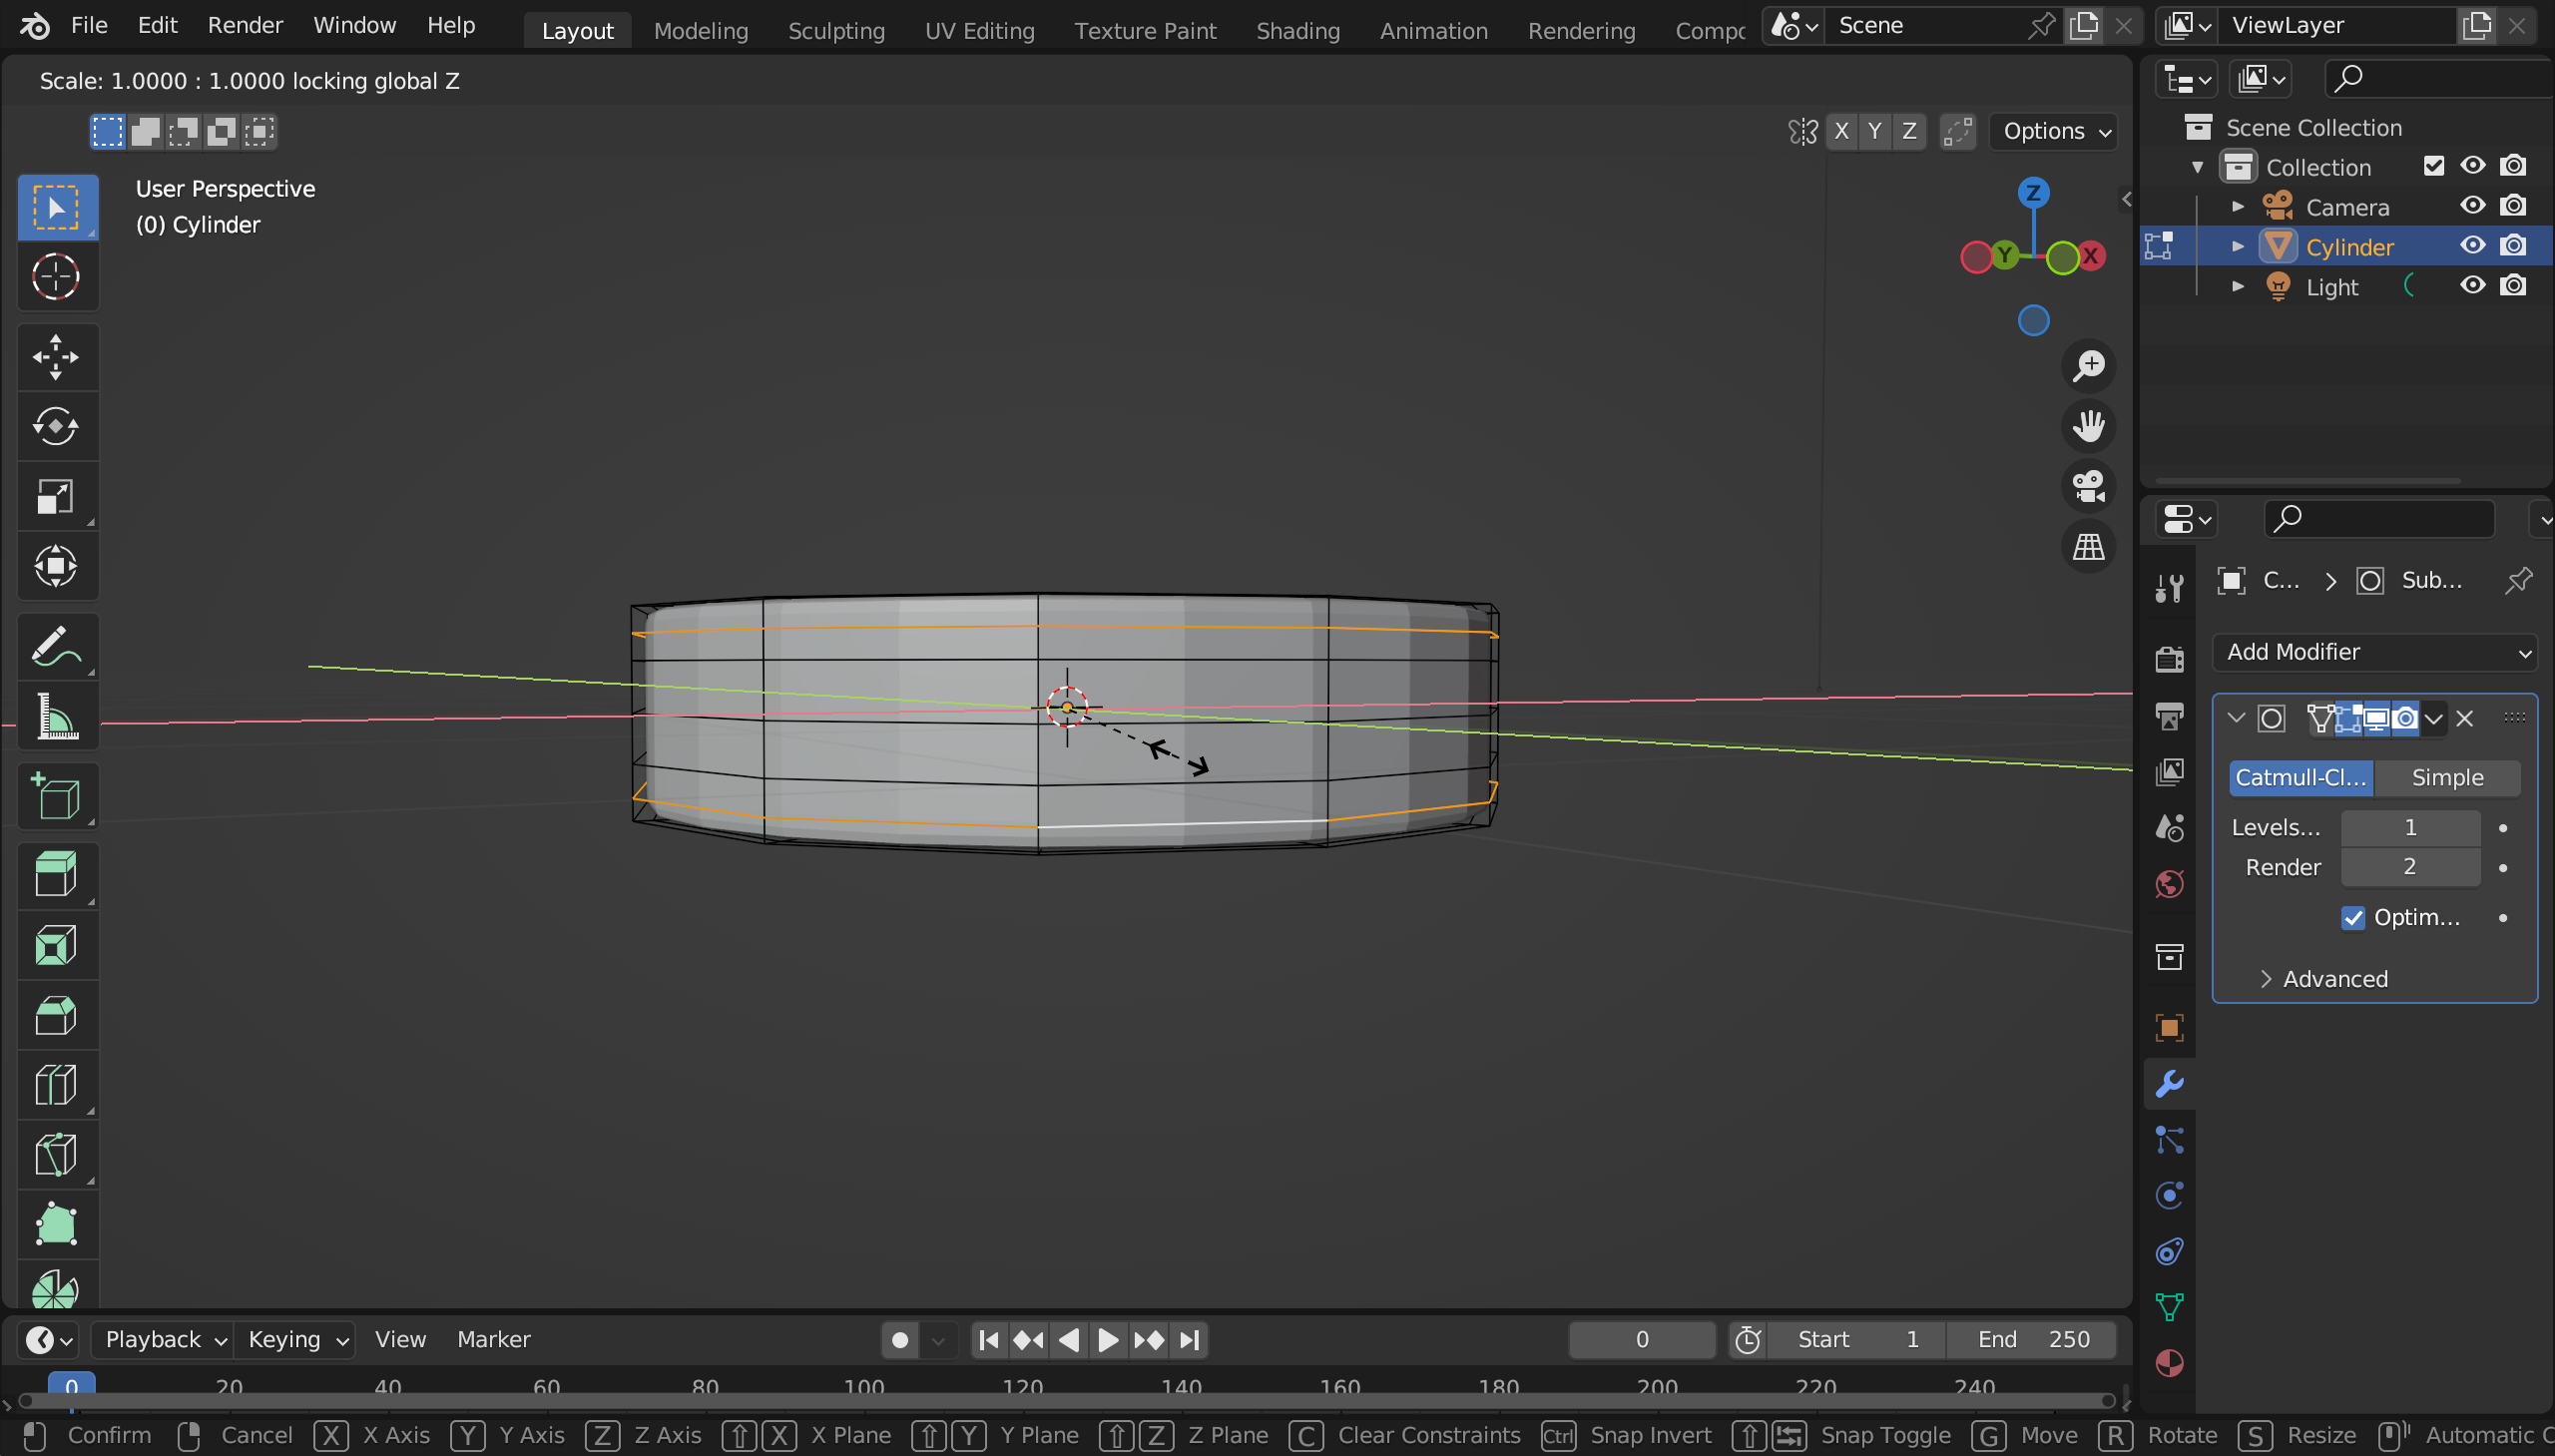Select Simple subdivision type
This screenshot has width=2555, height=1456.
(x=2447, y=778)
